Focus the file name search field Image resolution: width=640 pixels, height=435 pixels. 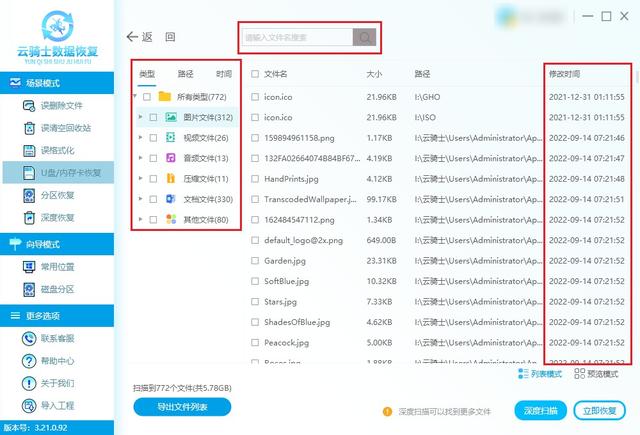pos(298,37)
